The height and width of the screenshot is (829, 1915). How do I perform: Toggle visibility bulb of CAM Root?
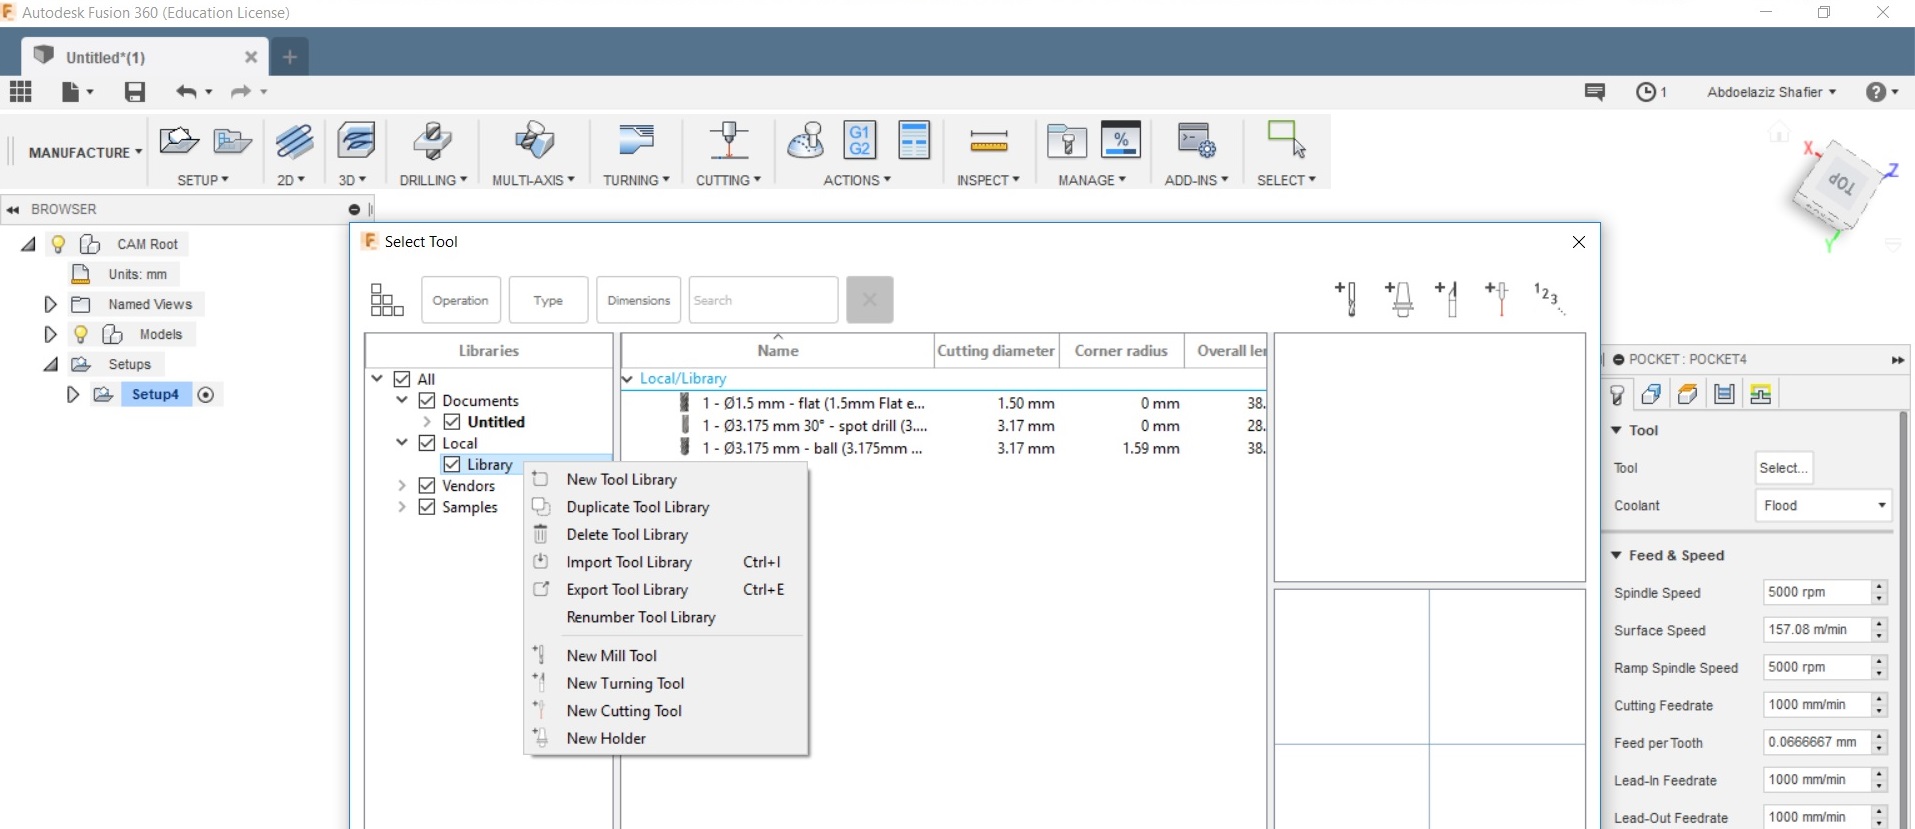coord(59,244)
